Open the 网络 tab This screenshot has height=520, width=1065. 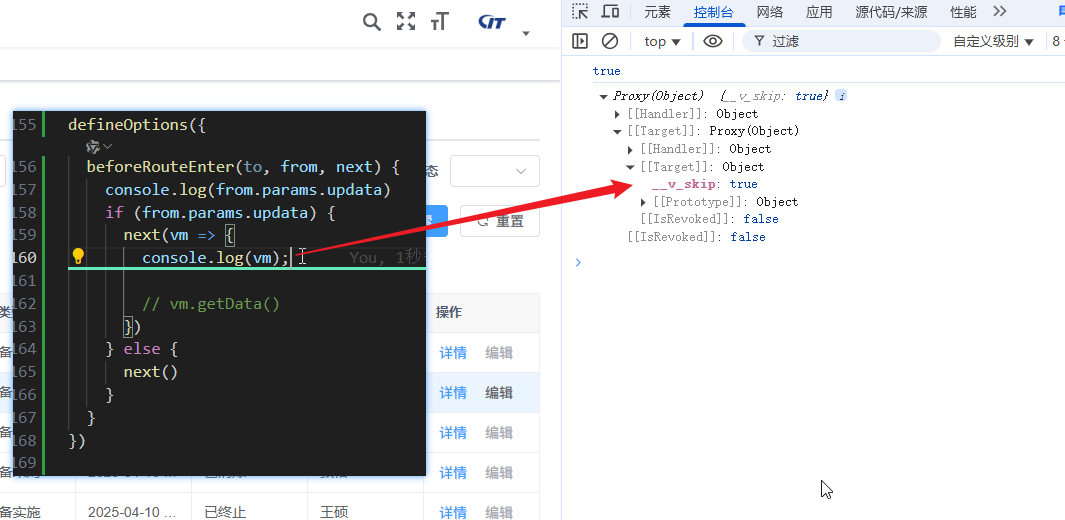pyautogui.click(x=770, y=12)
